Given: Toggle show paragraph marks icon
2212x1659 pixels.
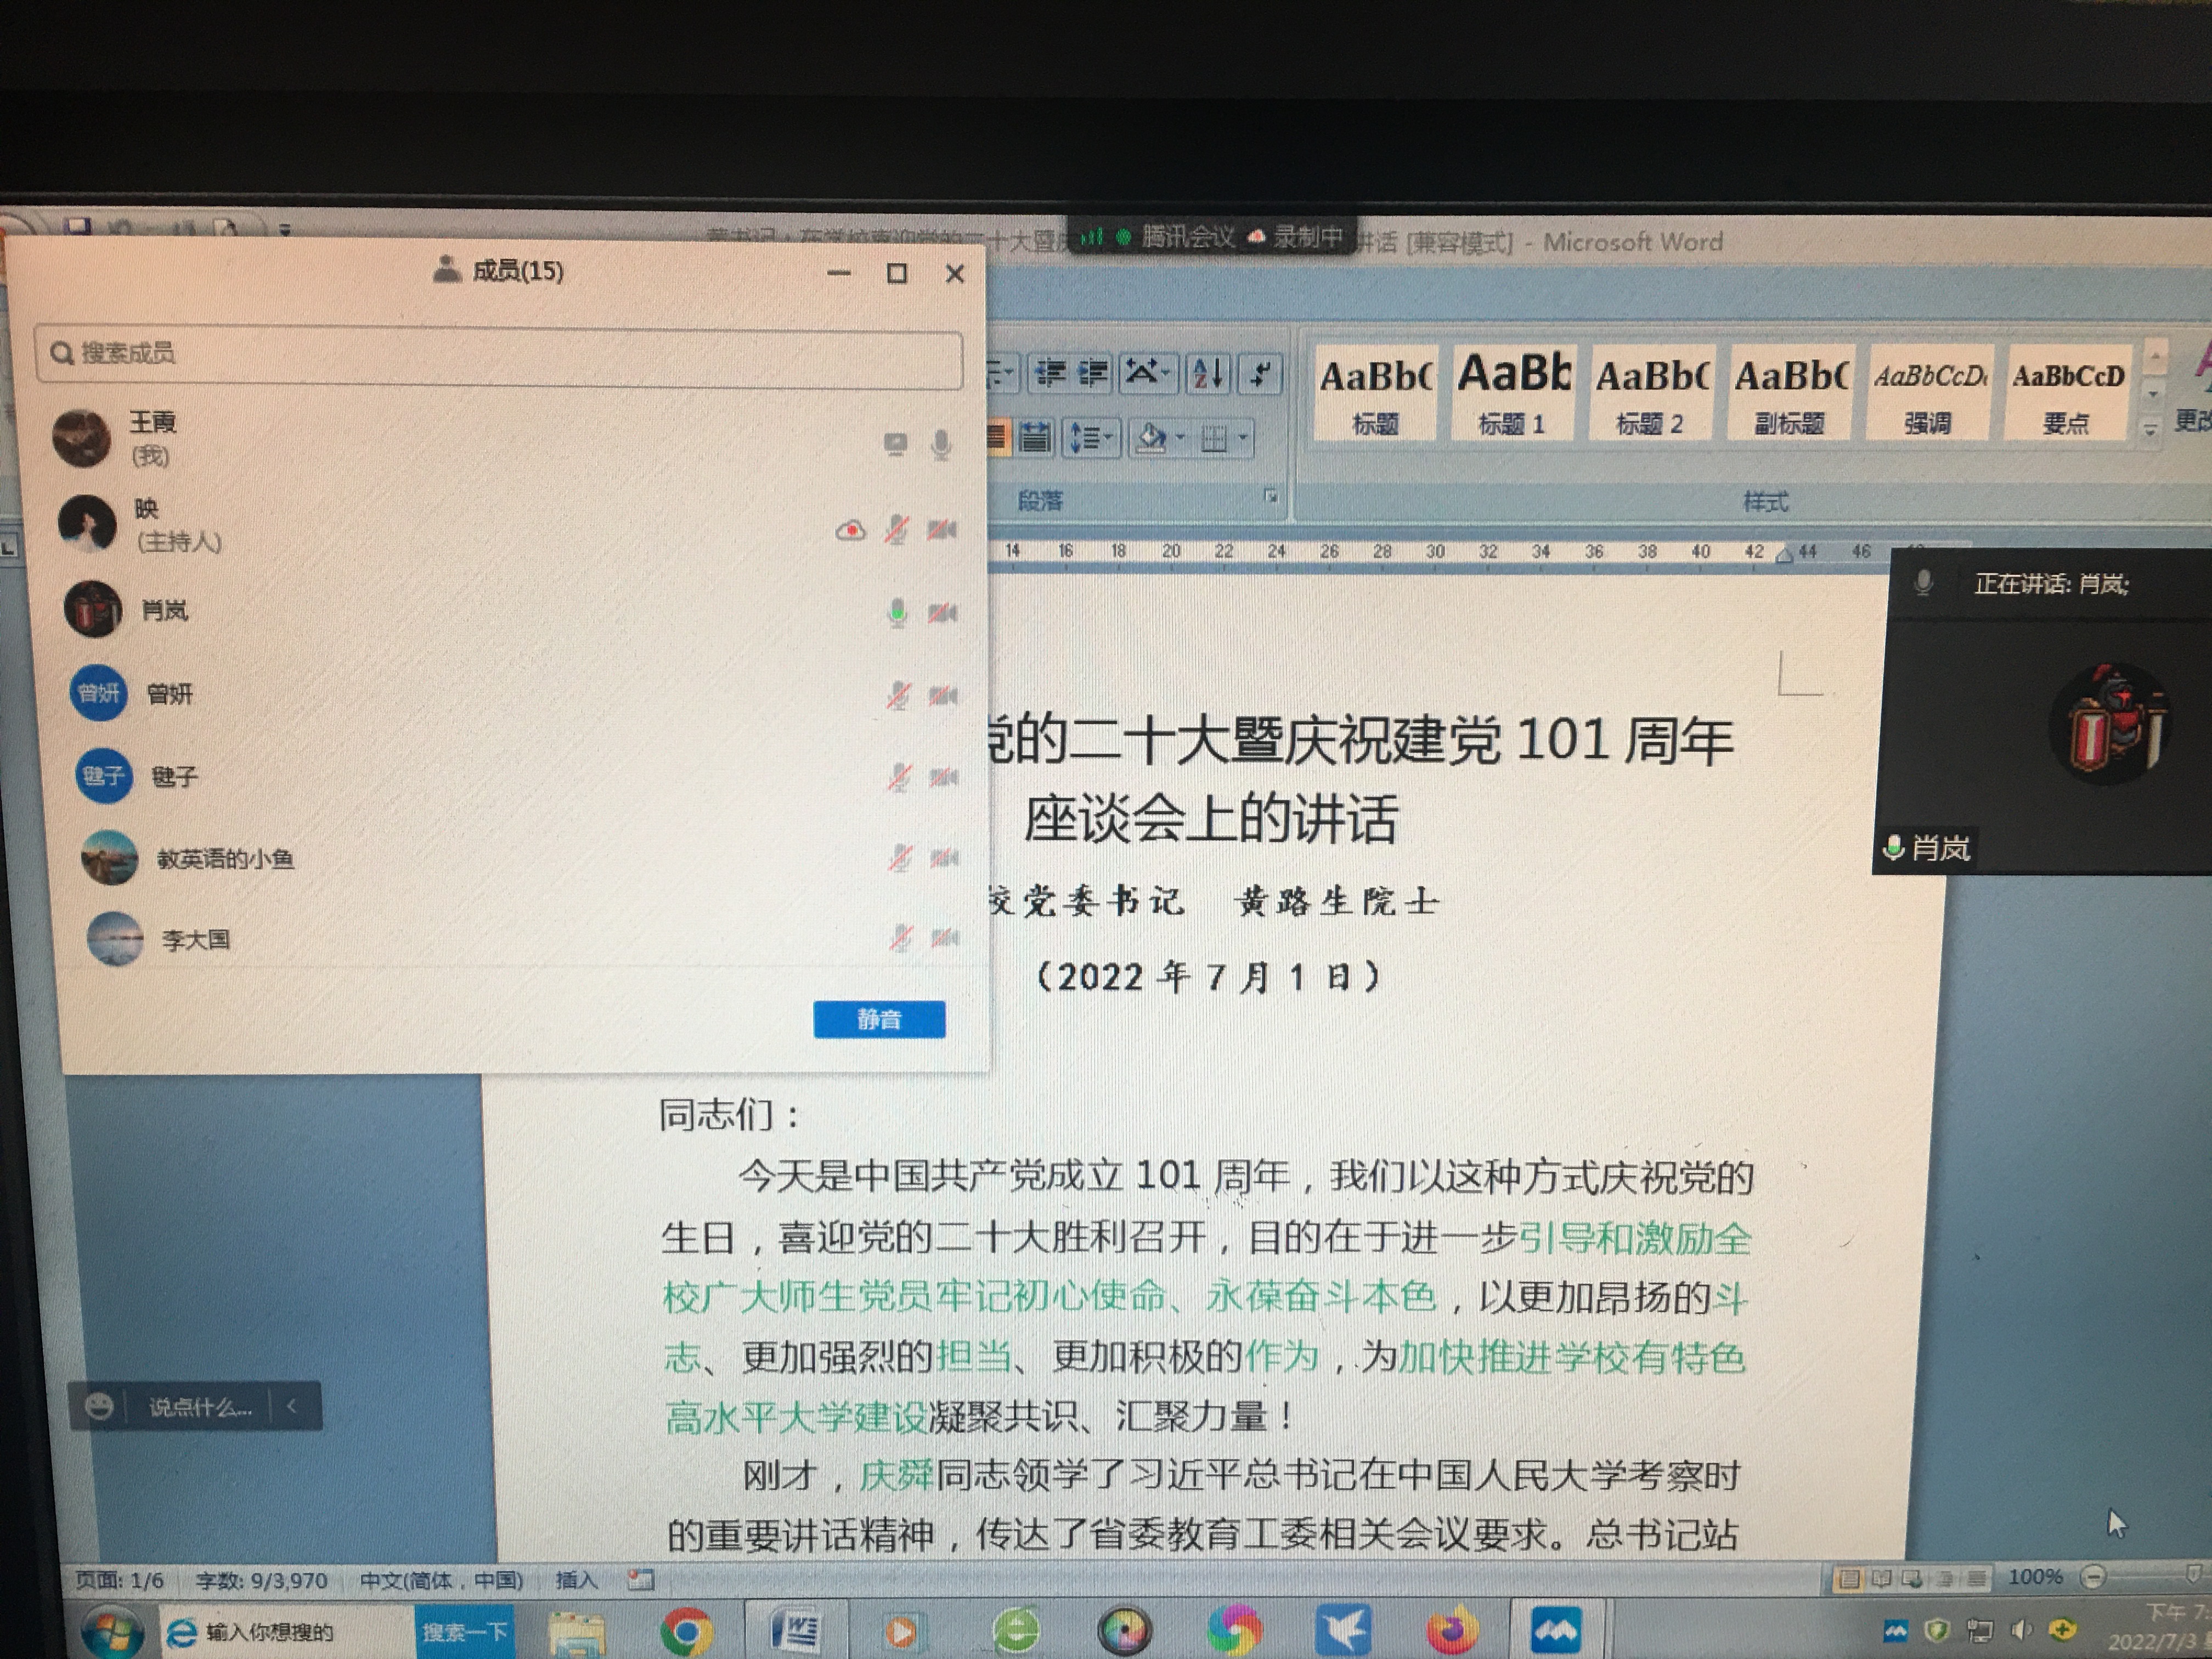Looking at the screenshot, I should click(1260, 375).
